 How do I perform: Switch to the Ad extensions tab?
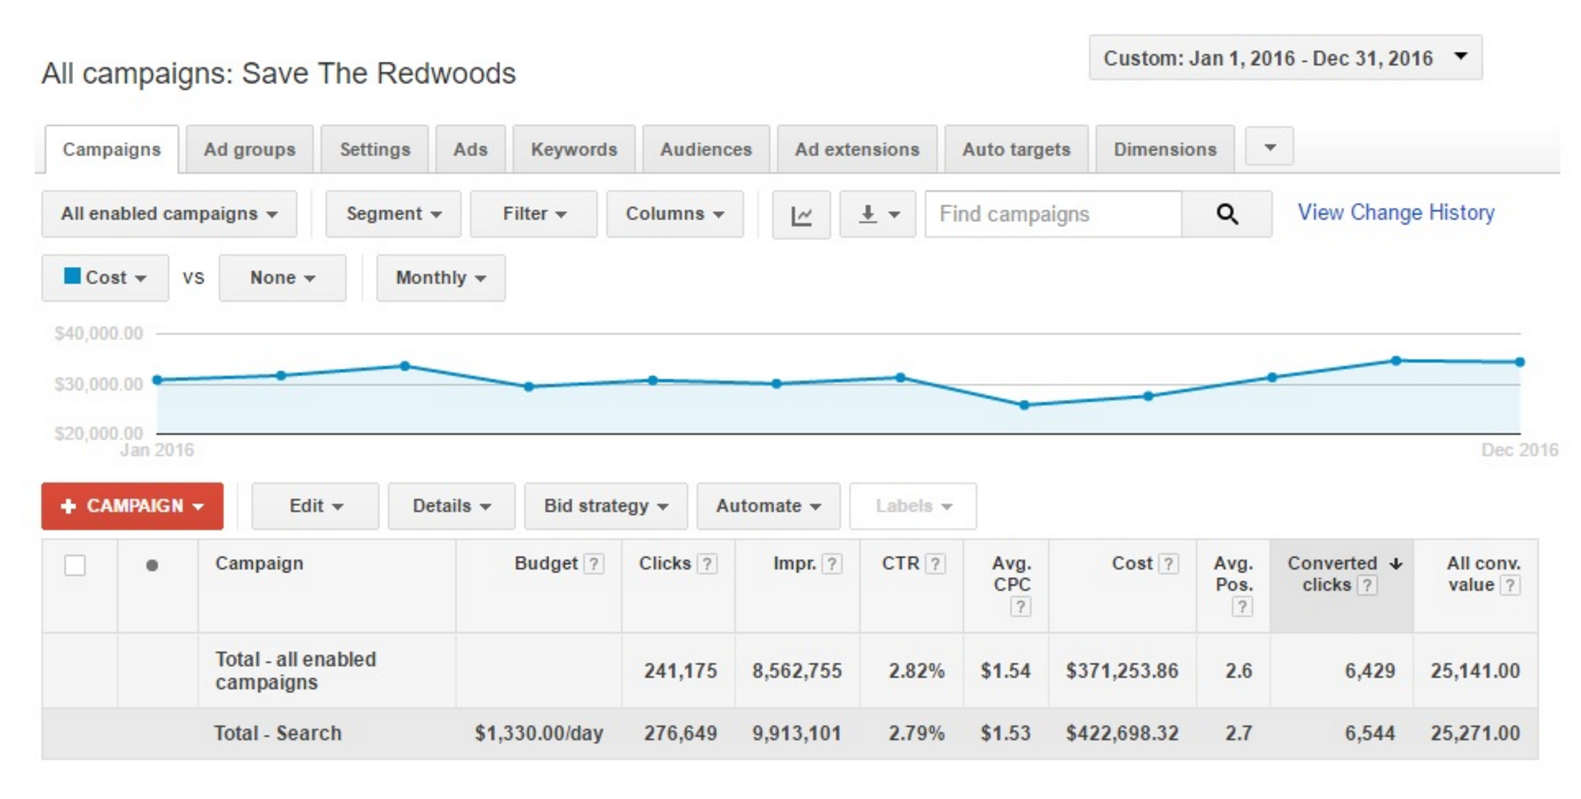[x=857, y=150]
